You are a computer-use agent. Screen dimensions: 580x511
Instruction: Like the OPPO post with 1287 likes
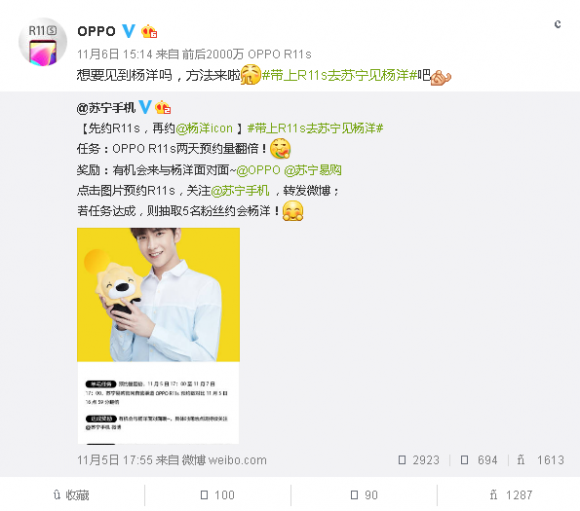pyautogui.click(x=511, y=495)
